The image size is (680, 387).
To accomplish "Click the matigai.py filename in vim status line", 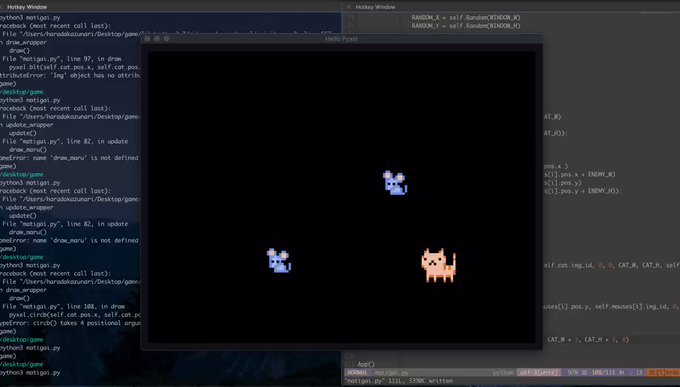I will (391, 373).
